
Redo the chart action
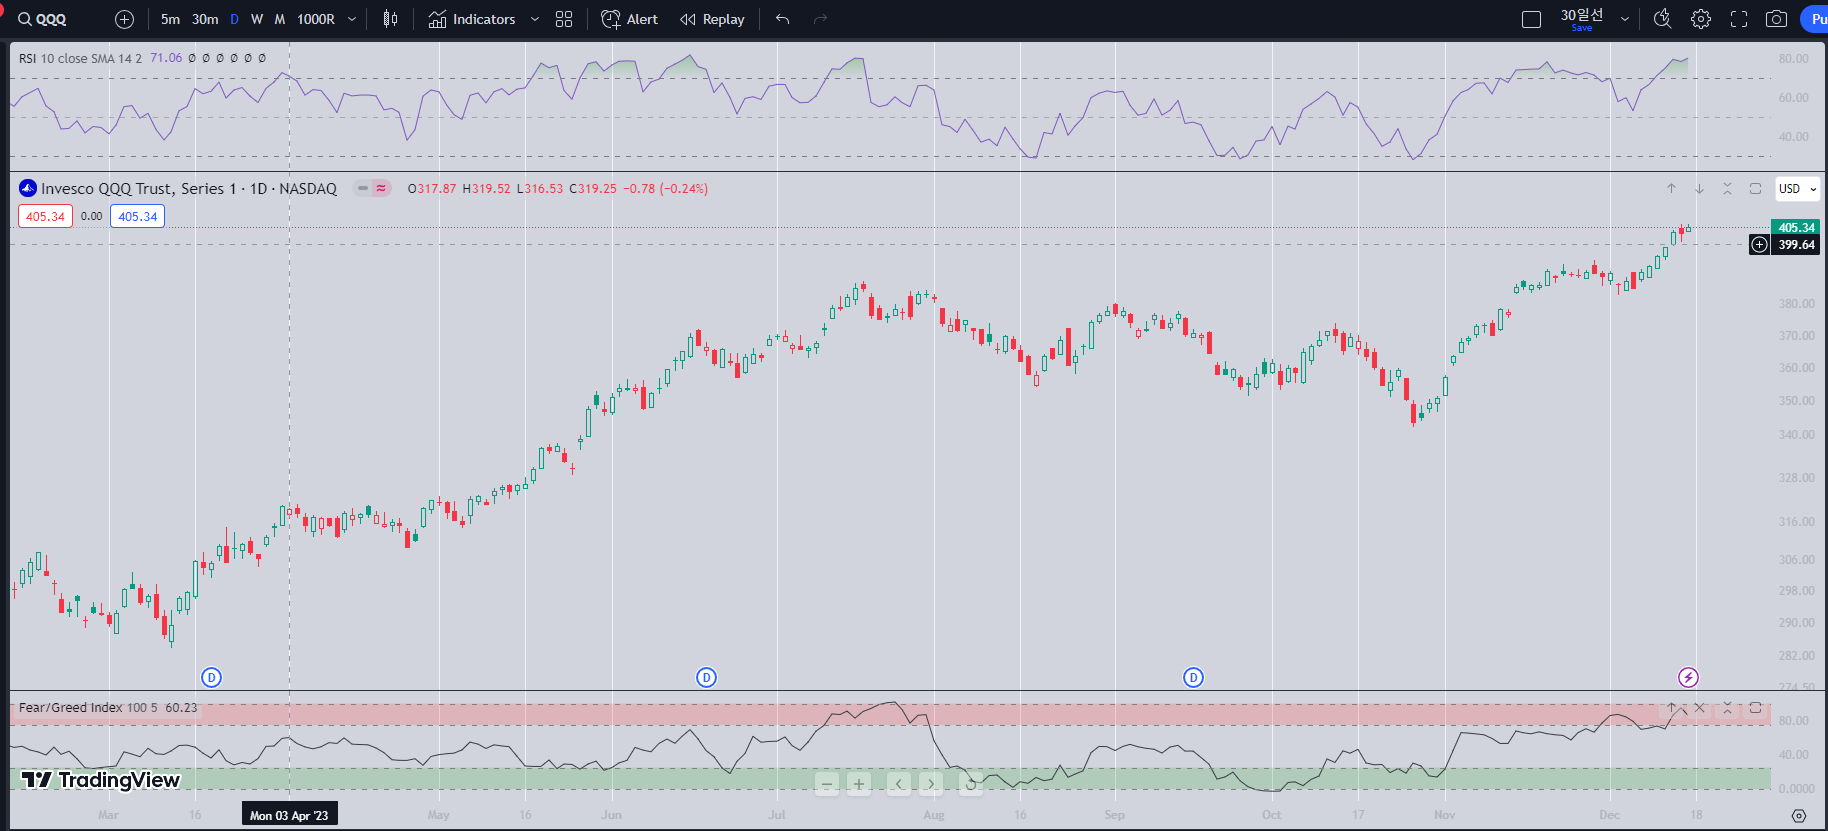(x=820, y=19)
